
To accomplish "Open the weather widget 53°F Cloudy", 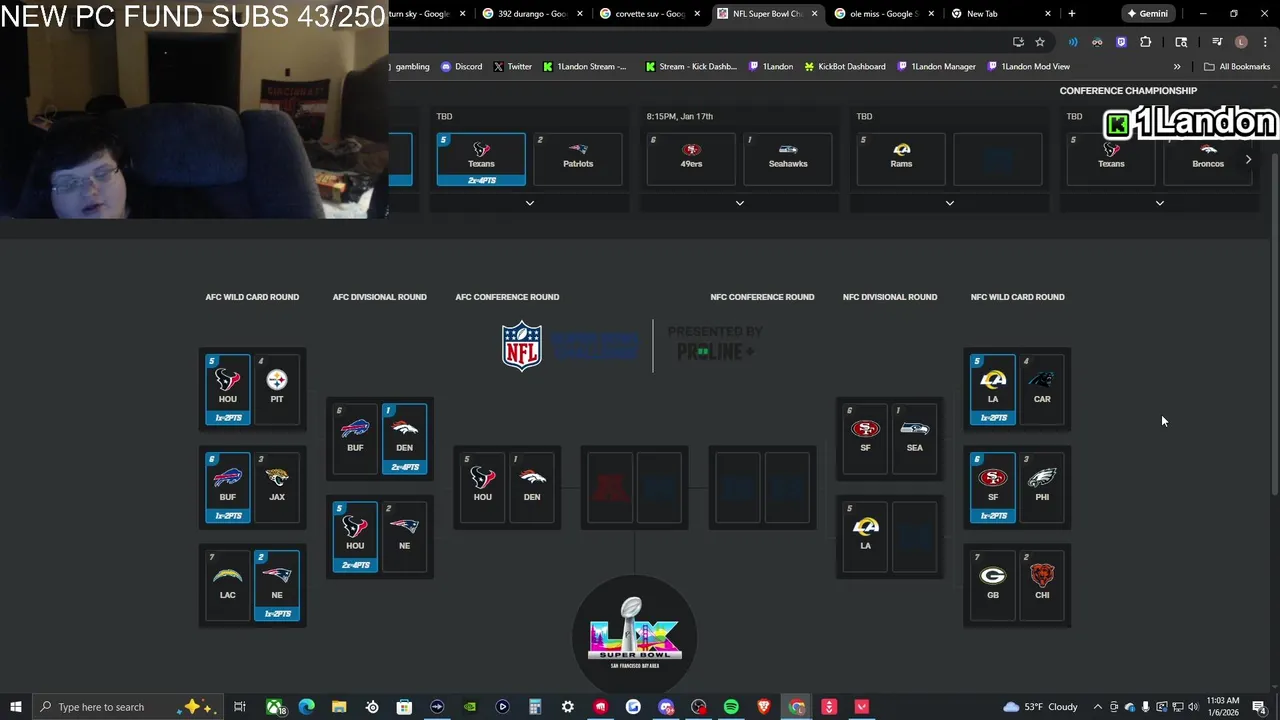I will click(1041, 707).
